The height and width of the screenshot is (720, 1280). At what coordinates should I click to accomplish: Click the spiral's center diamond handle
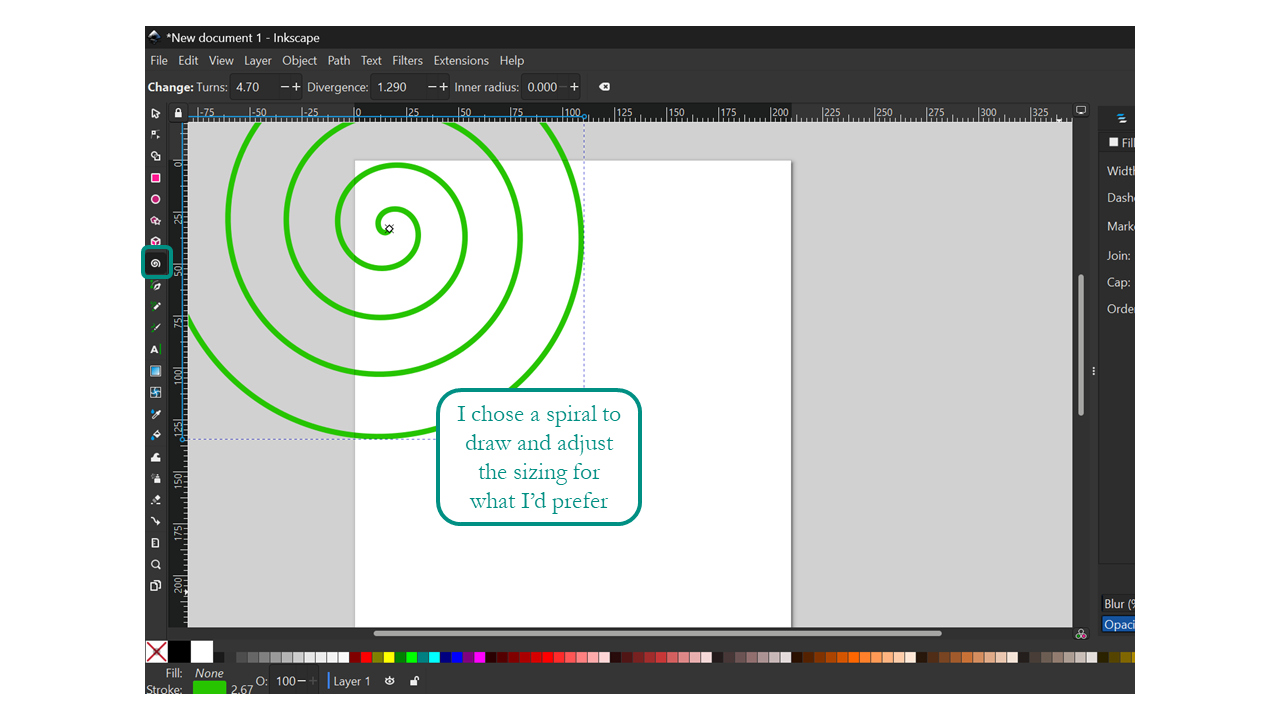pos(389,229)
